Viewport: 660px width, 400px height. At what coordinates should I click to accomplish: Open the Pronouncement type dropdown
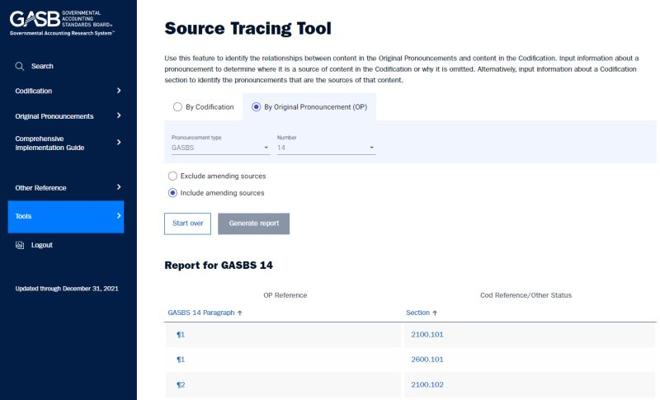(x=218, y=147)
